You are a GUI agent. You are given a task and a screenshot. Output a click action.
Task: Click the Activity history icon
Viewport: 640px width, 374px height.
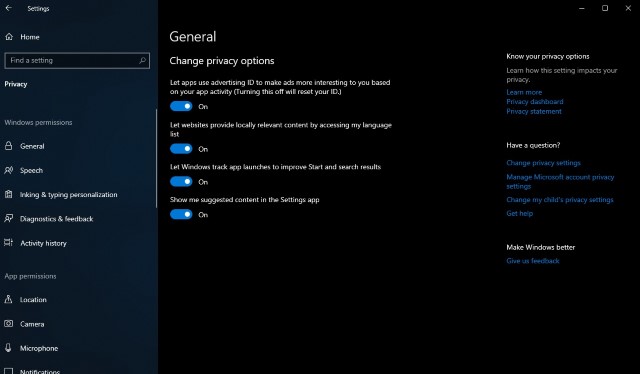pyautogui.click(x=9, y=243)
